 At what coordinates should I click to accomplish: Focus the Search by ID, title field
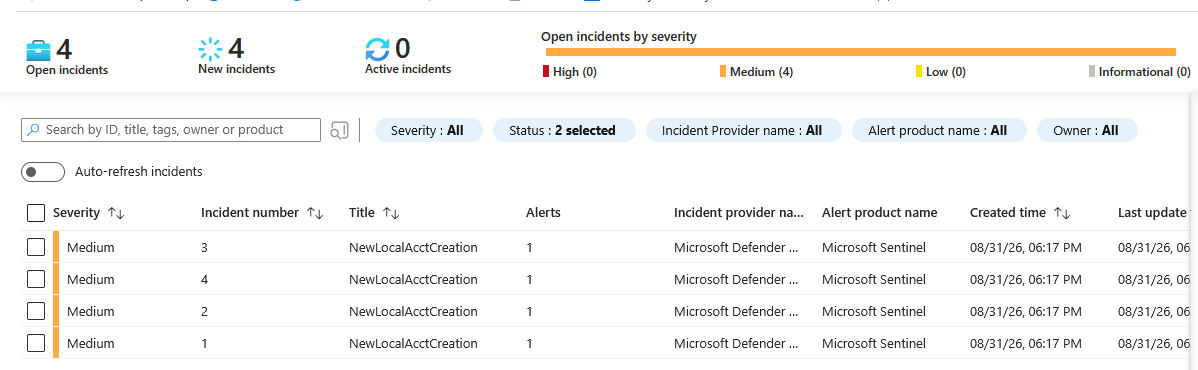(171, 130)
